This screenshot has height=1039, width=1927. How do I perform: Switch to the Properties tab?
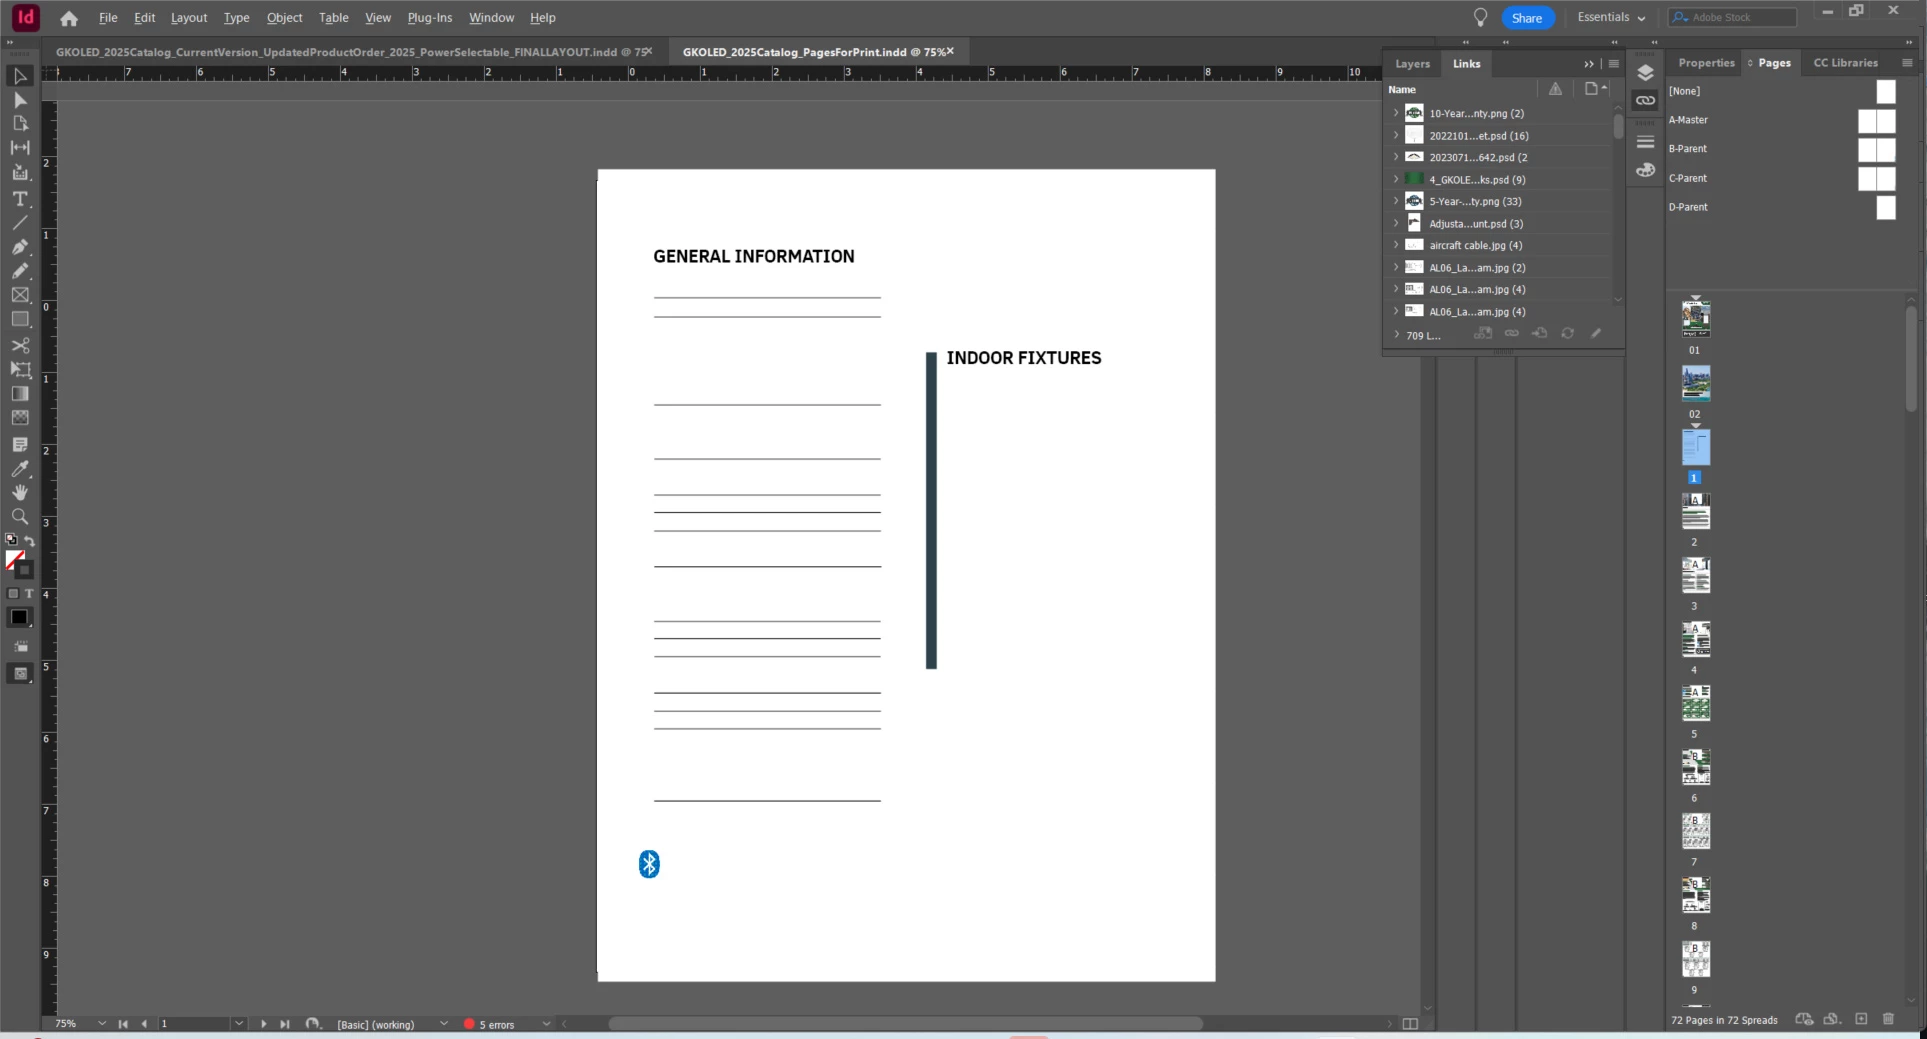pos(1706,62)
